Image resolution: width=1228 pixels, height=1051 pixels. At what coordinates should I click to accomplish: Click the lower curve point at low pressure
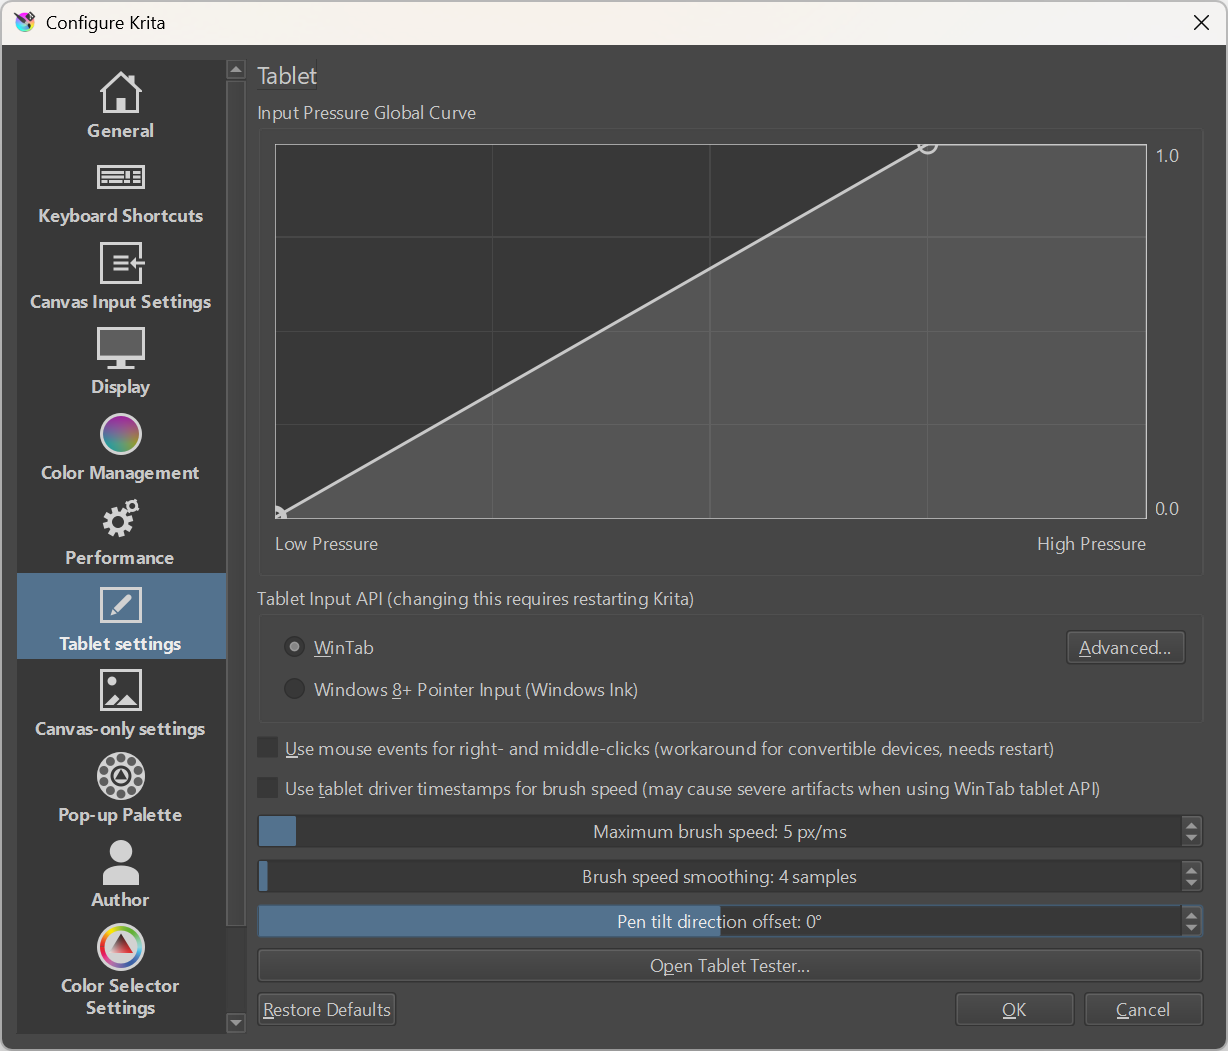coord(280,513)
